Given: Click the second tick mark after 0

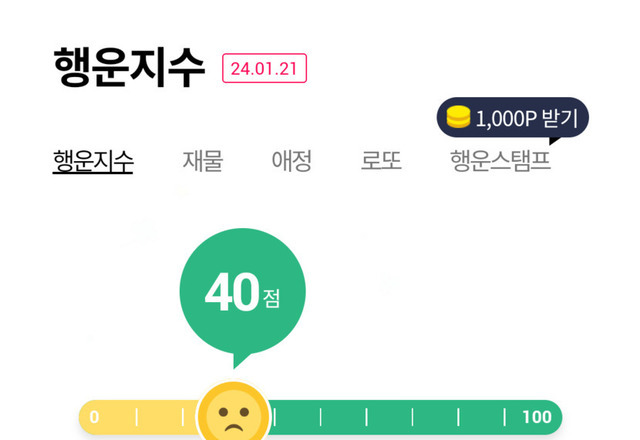Looking at the screenshot, I should 183,417.
